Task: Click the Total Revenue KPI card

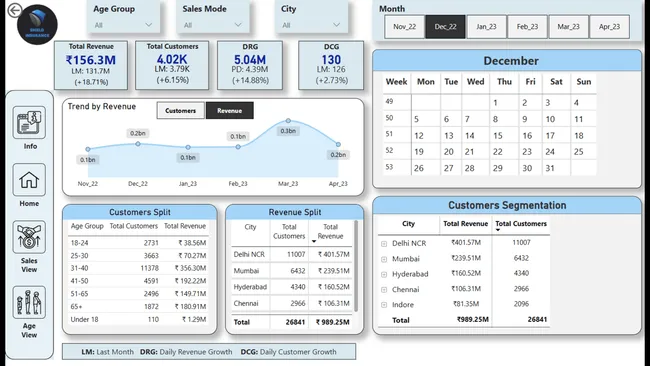Action: point(91,65)
